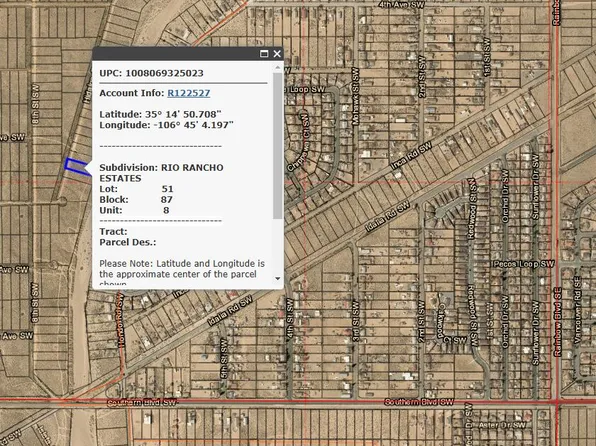Click the Vancouver Rd SE map label

click(x=577, y=310)
